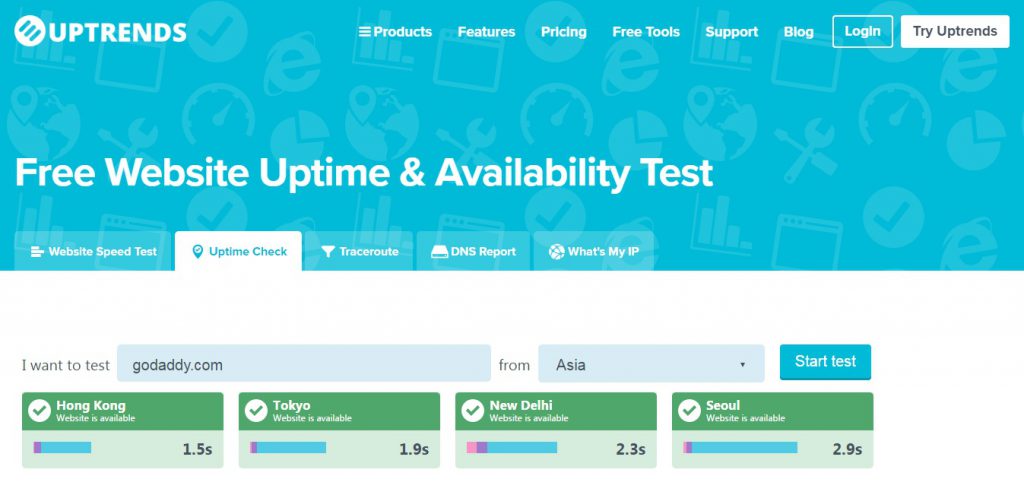This screenshot has height=495, width=1024.
Task: Click the DNS Report drive icon
Action: point(440,251)
